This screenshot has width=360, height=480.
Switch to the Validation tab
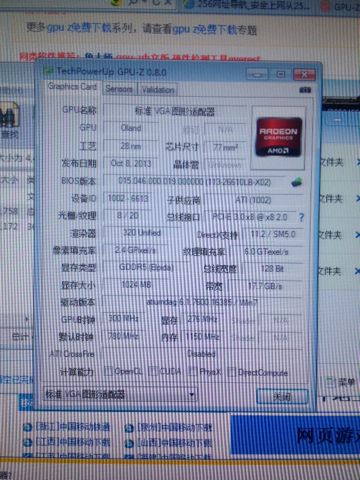pos(158,90)
